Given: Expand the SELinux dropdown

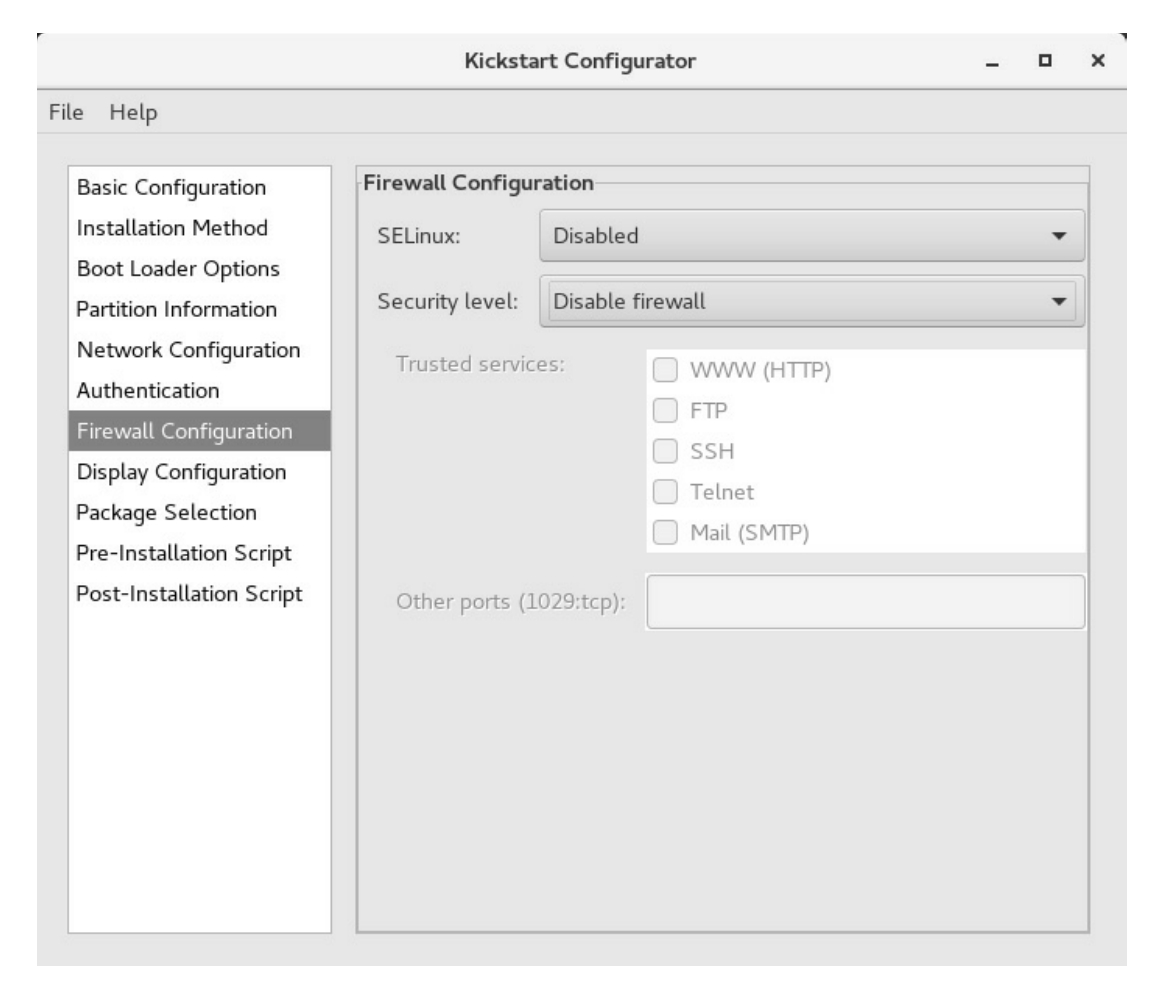Looking at the screenshot, I should pyautogui.click(x=811, y=236).
